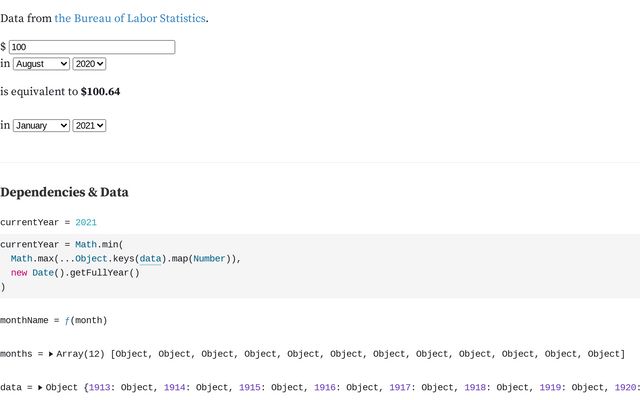Expand the months Array(12) triangle
640x400 pixels.
[51, 354]
